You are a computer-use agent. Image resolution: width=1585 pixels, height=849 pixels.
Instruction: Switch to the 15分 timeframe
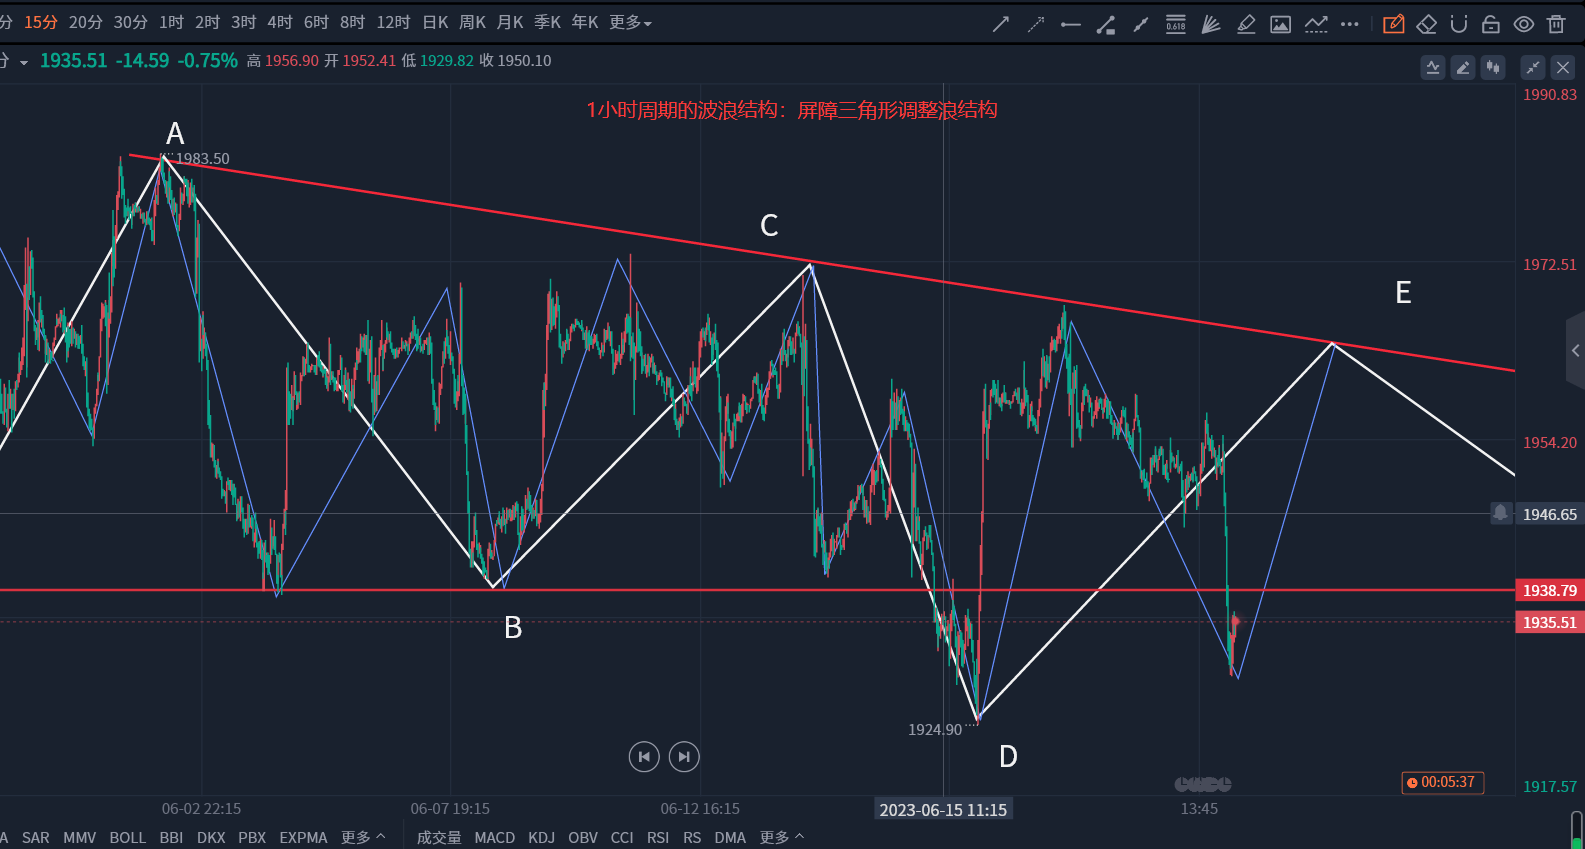(41, 22)
